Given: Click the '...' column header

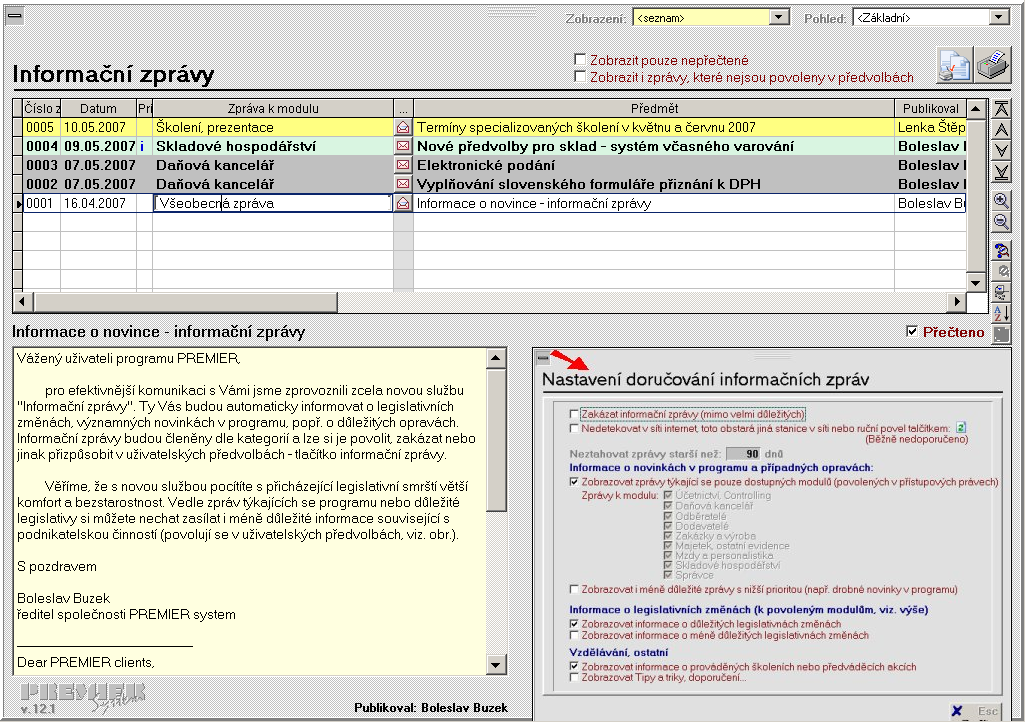Looking at the screenshot, I should coord(403,109).
